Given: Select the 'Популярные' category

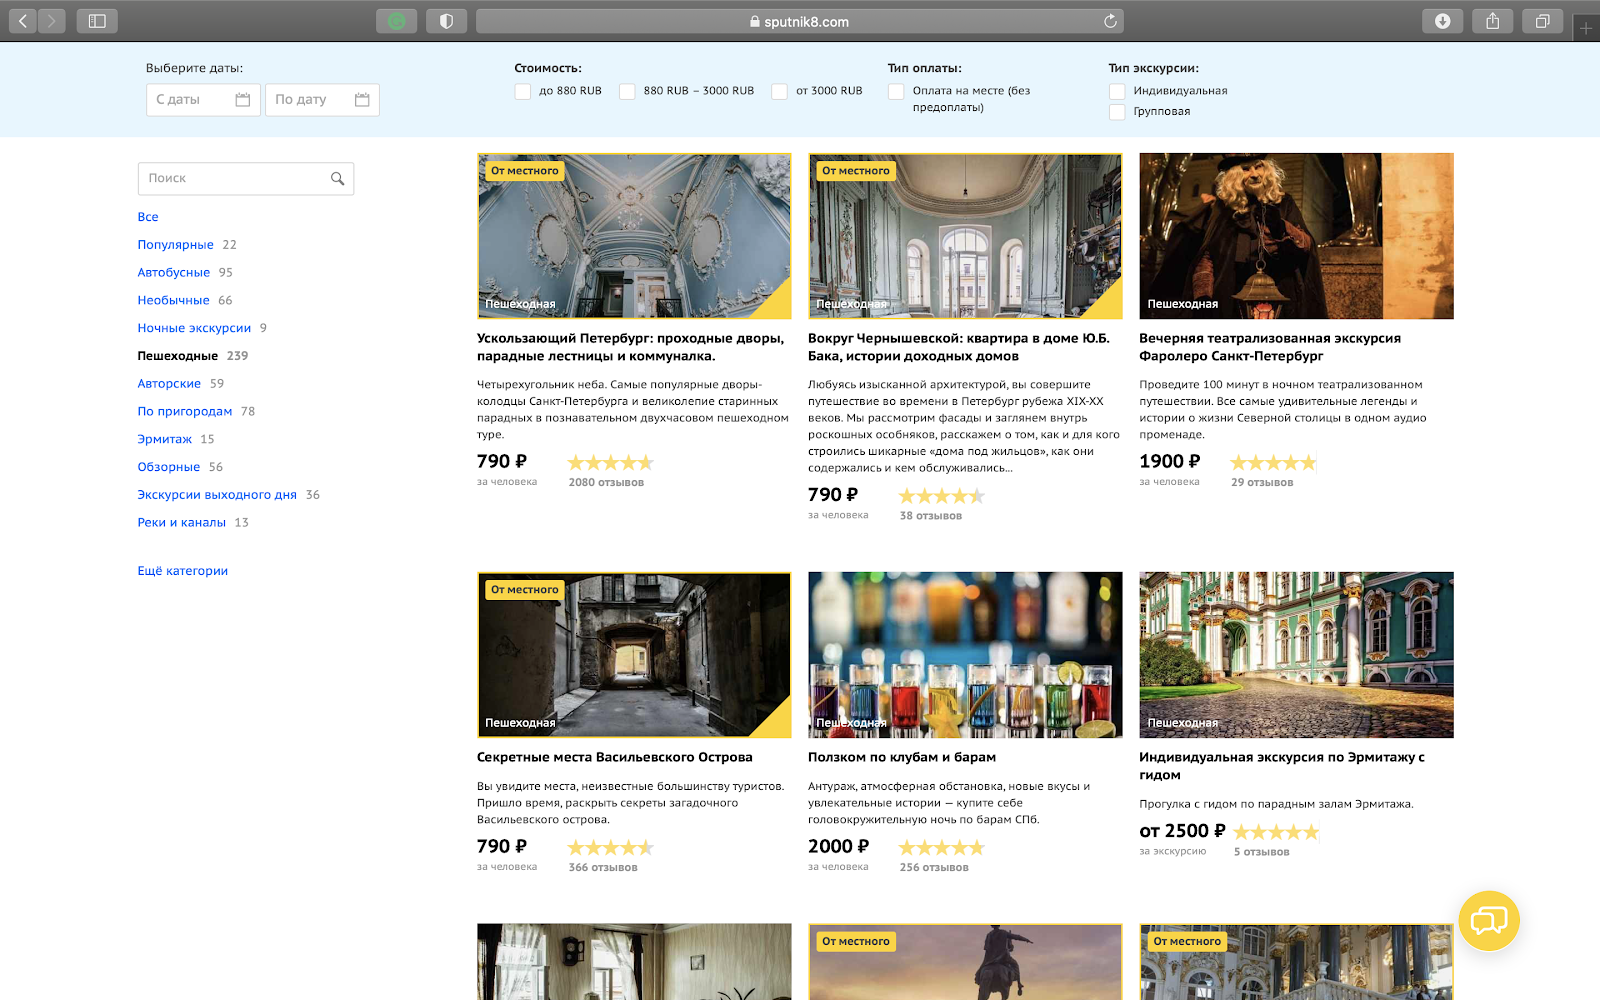Looking at the screenshot, I should (176, 245).
